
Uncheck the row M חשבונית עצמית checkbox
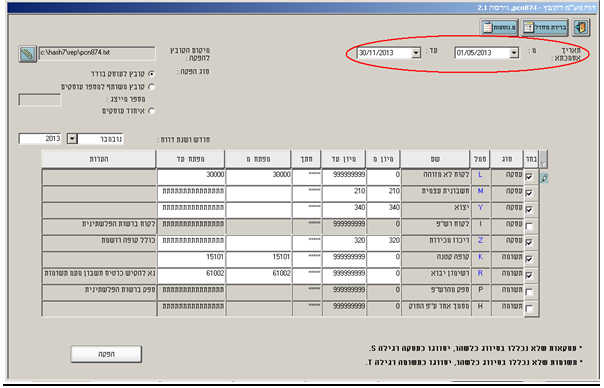pos(529,193)
